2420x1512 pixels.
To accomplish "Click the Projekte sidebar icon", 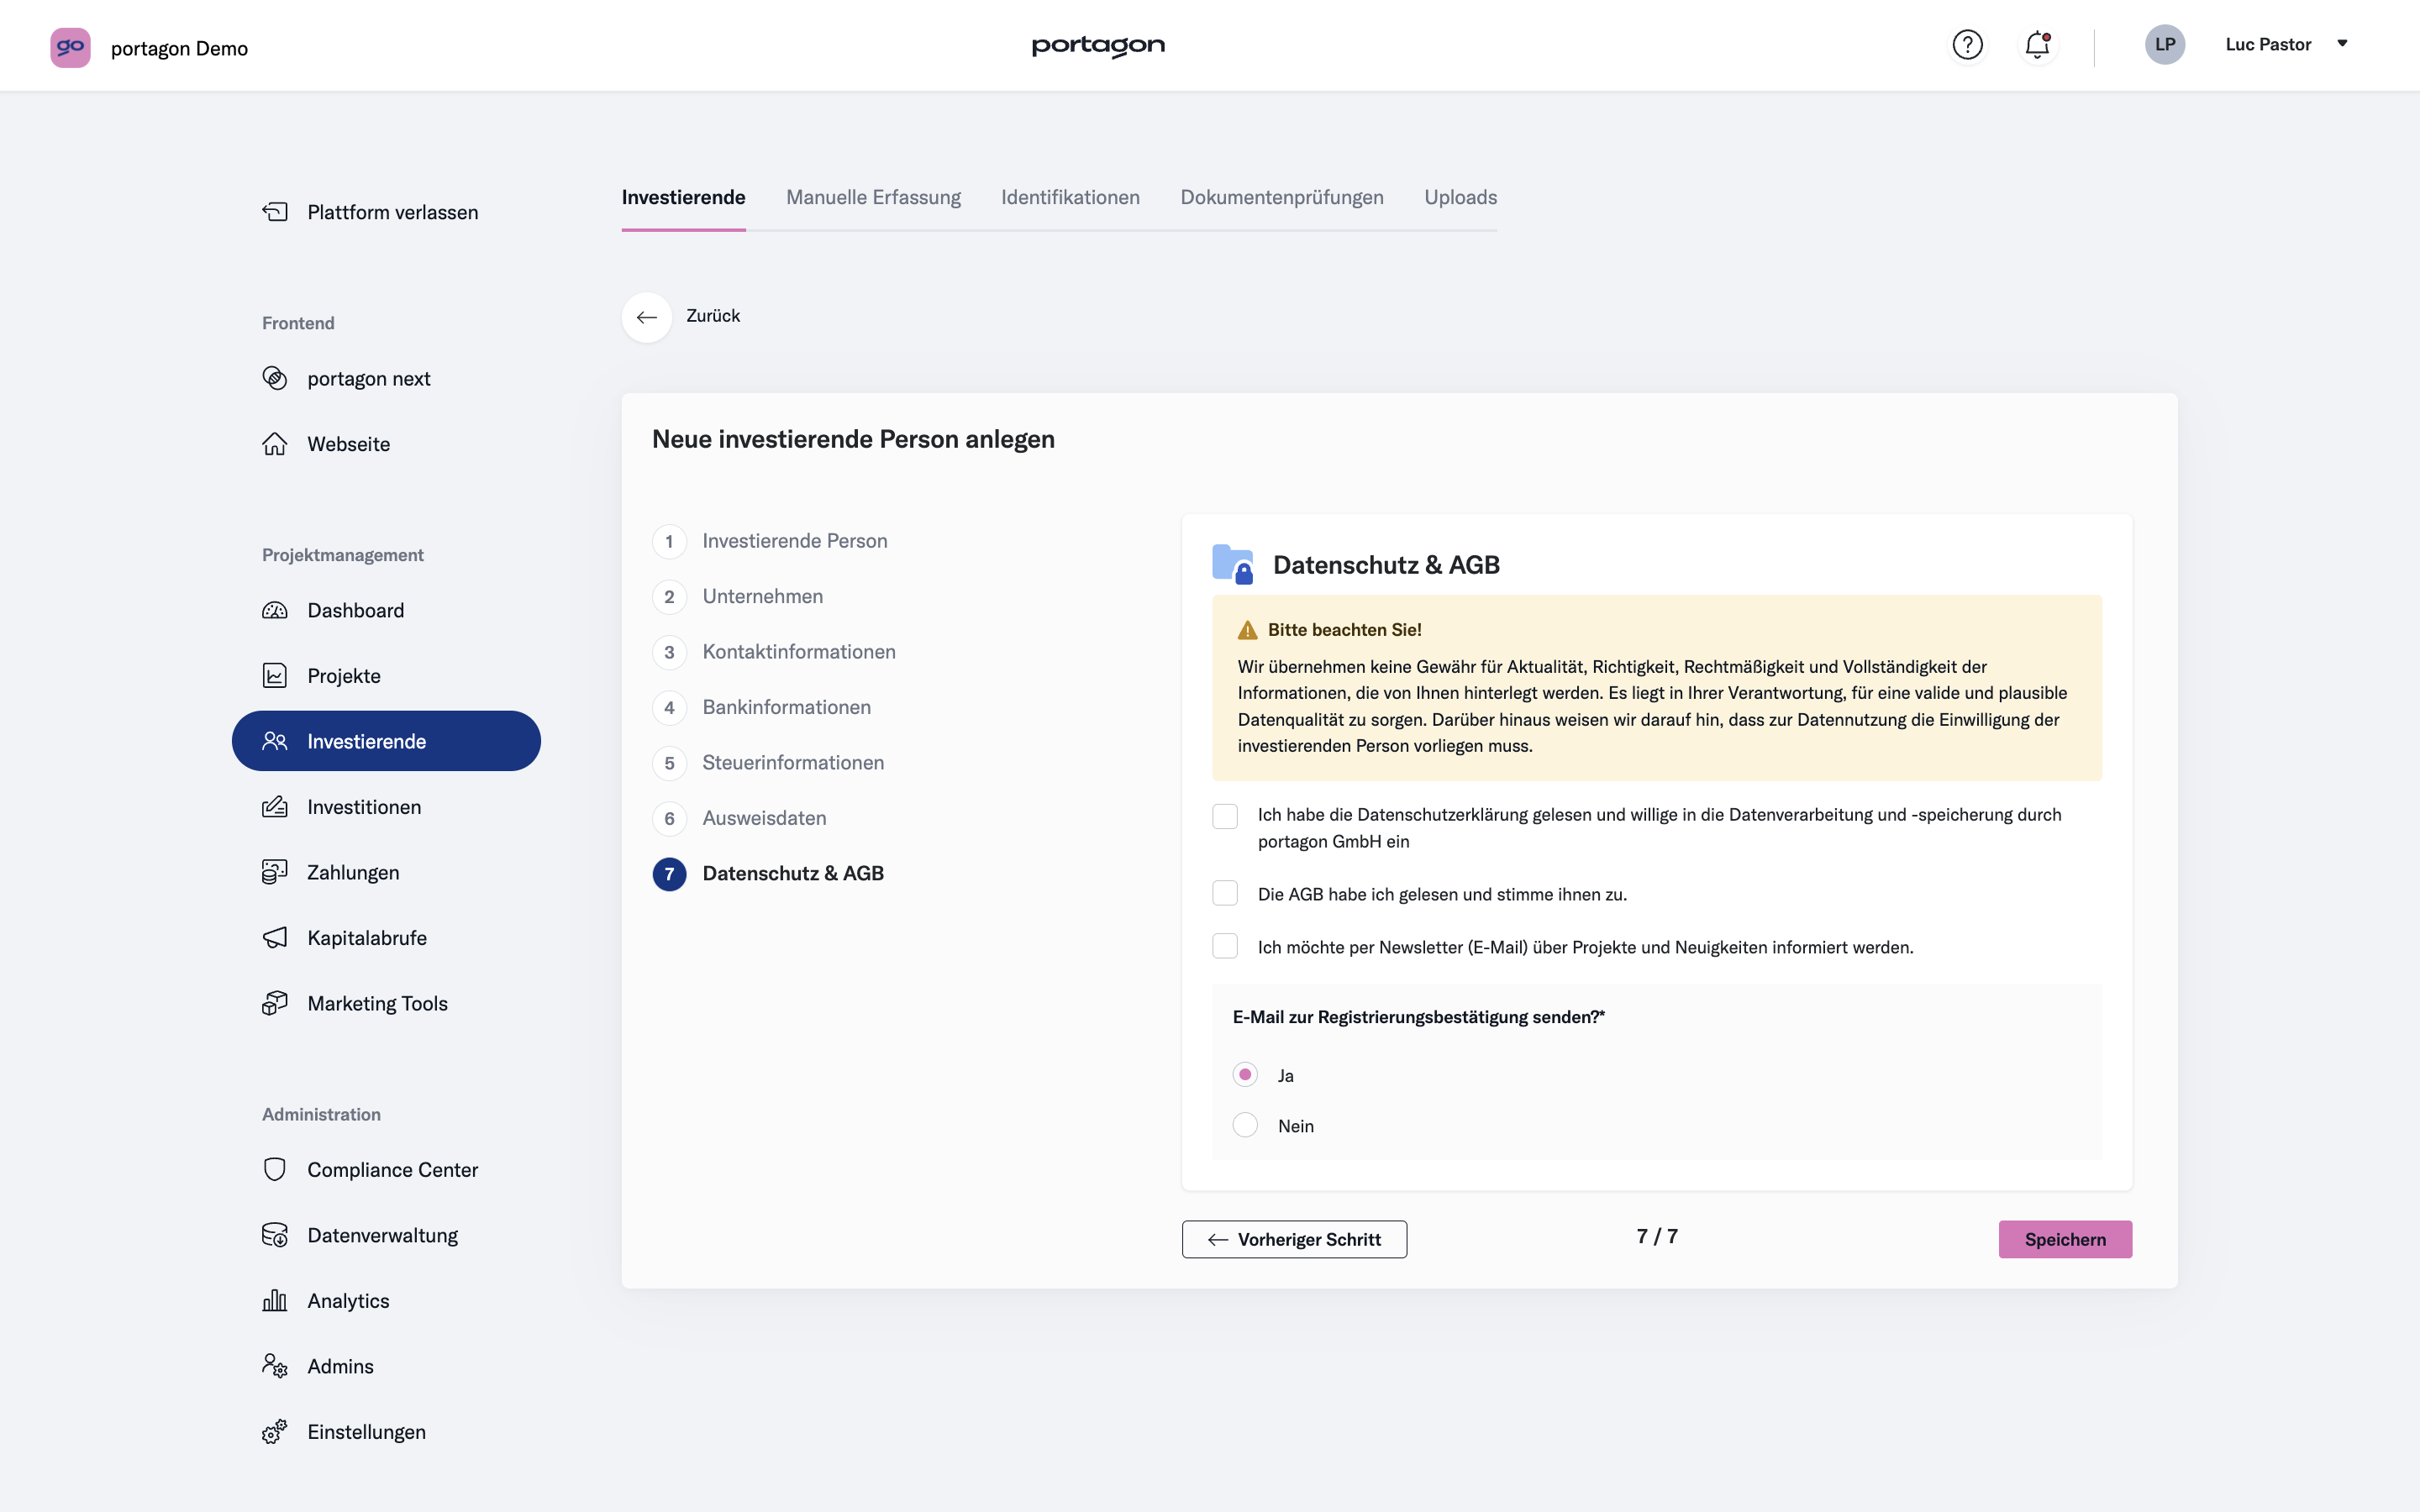I will pos(276,676).
